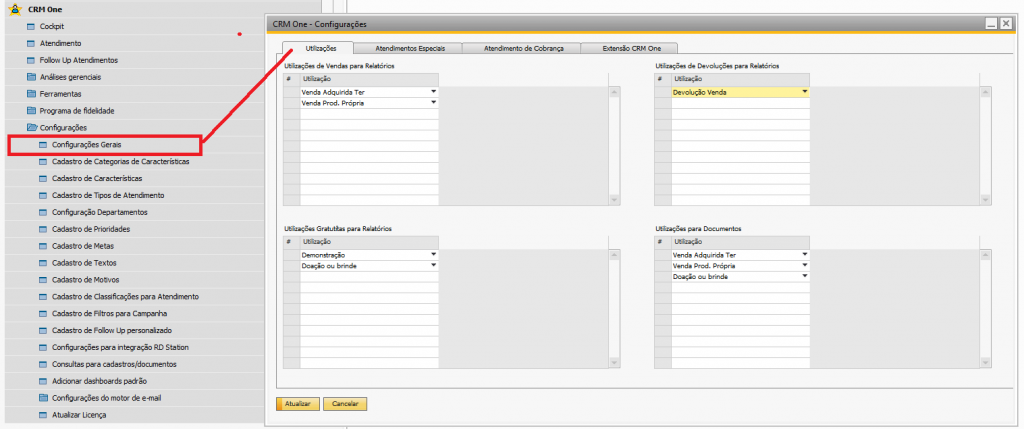Switch to the Atendimentos Especiais tab
Screen dimensions: 1024x429
click(417, 48)
